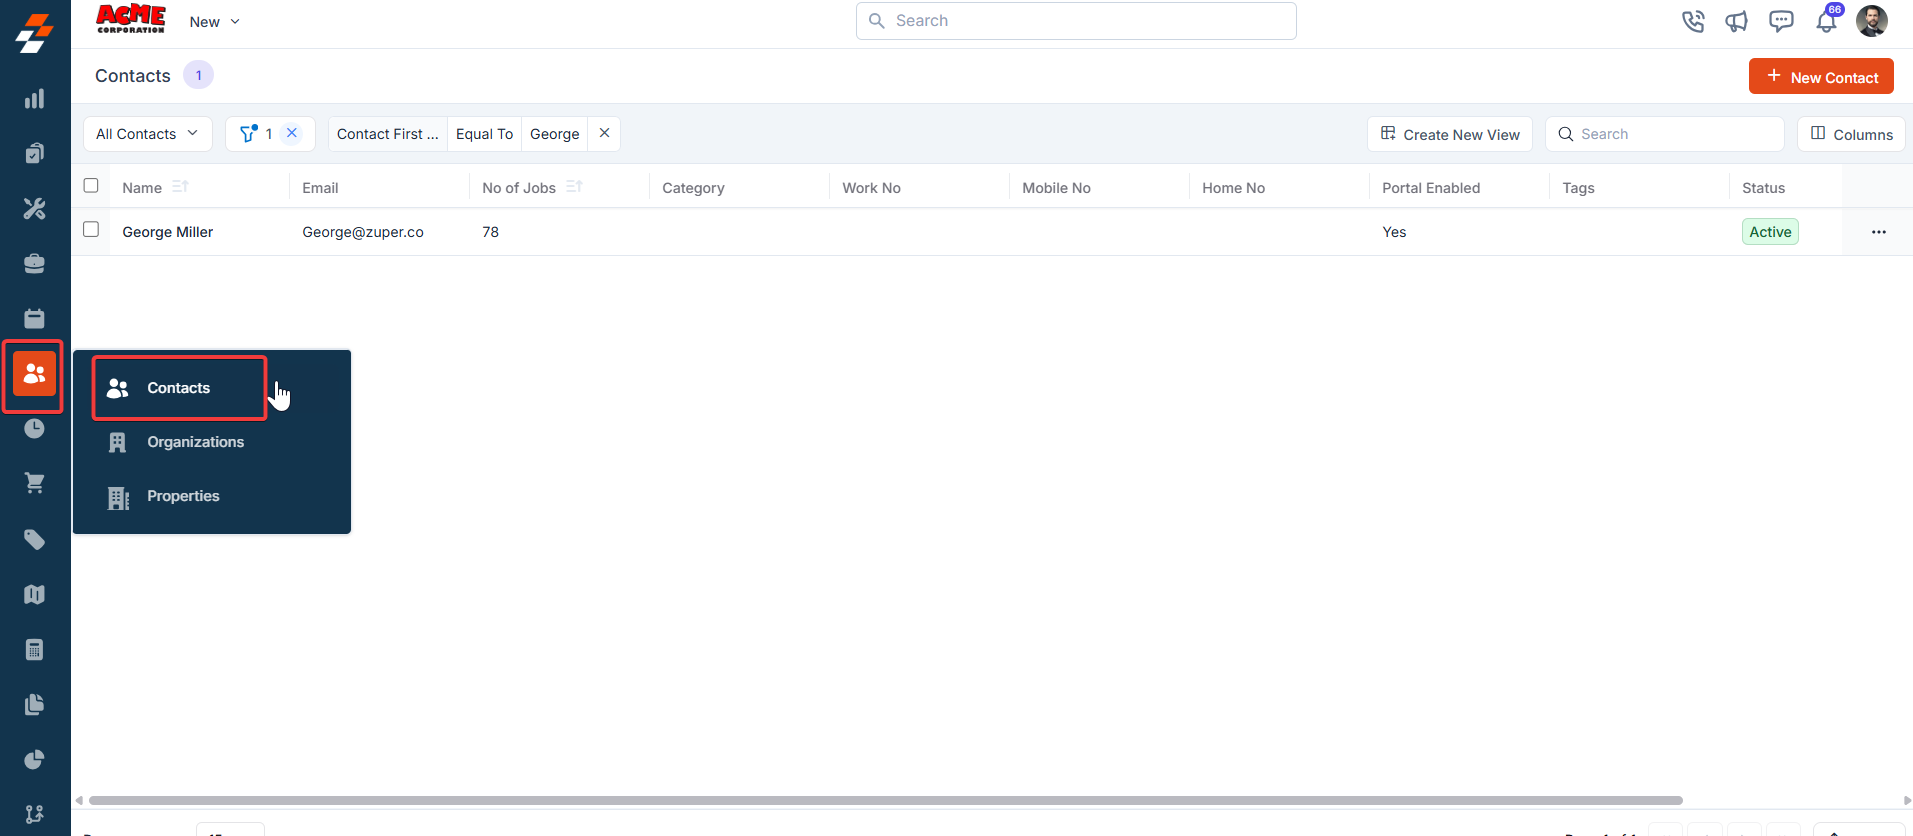Open notifications bell with badge

point(1827,20)
